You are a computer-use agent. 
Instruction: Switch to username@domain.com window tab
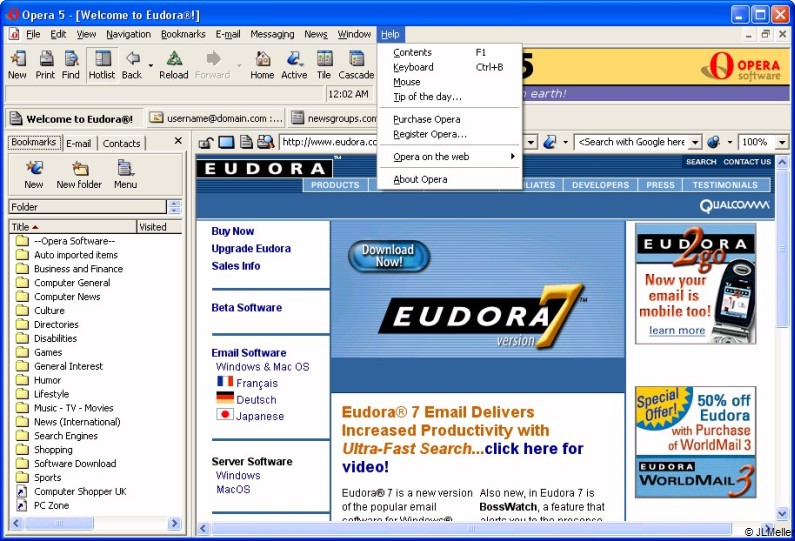215,119
